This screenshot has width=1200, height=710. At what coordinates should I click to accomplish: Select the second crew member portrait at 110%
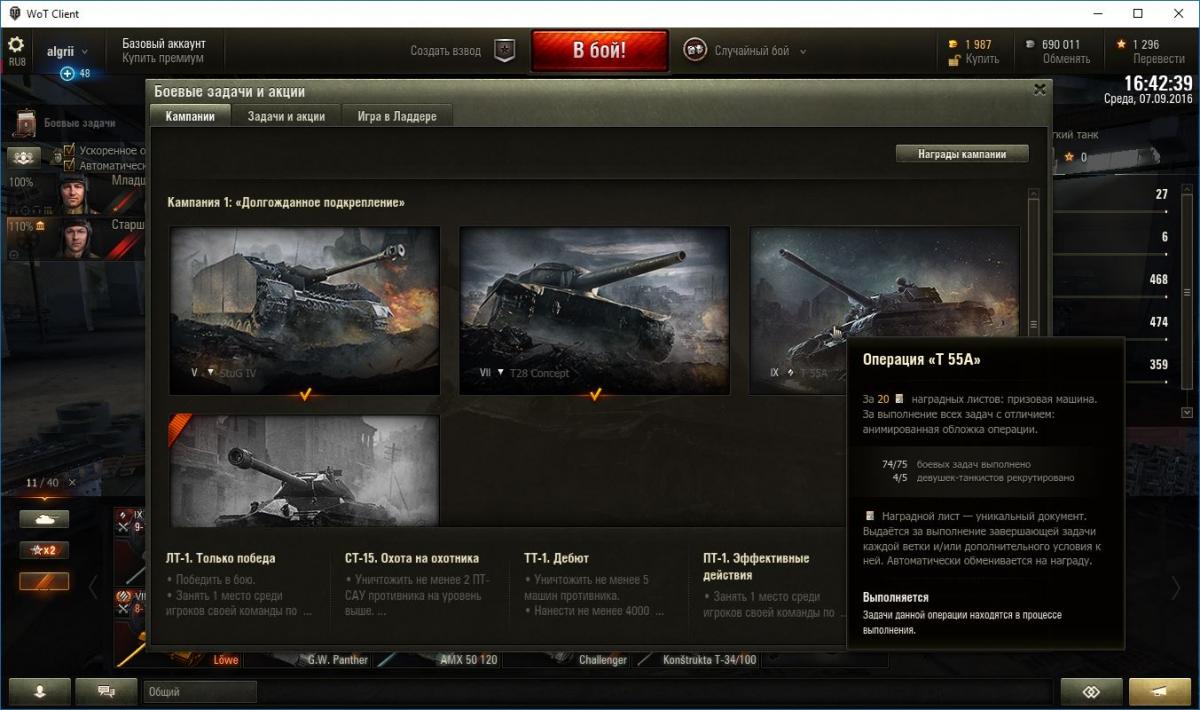(x=75, y=237)
